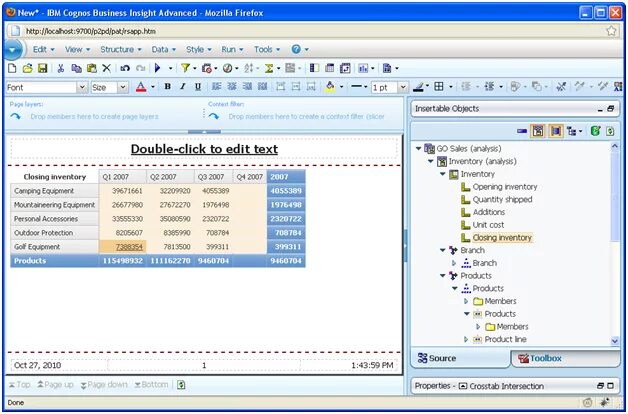Click the bookmark star in address bar
Image resolution: width=628 pixels, height=414 pixels.
[611, 31]
